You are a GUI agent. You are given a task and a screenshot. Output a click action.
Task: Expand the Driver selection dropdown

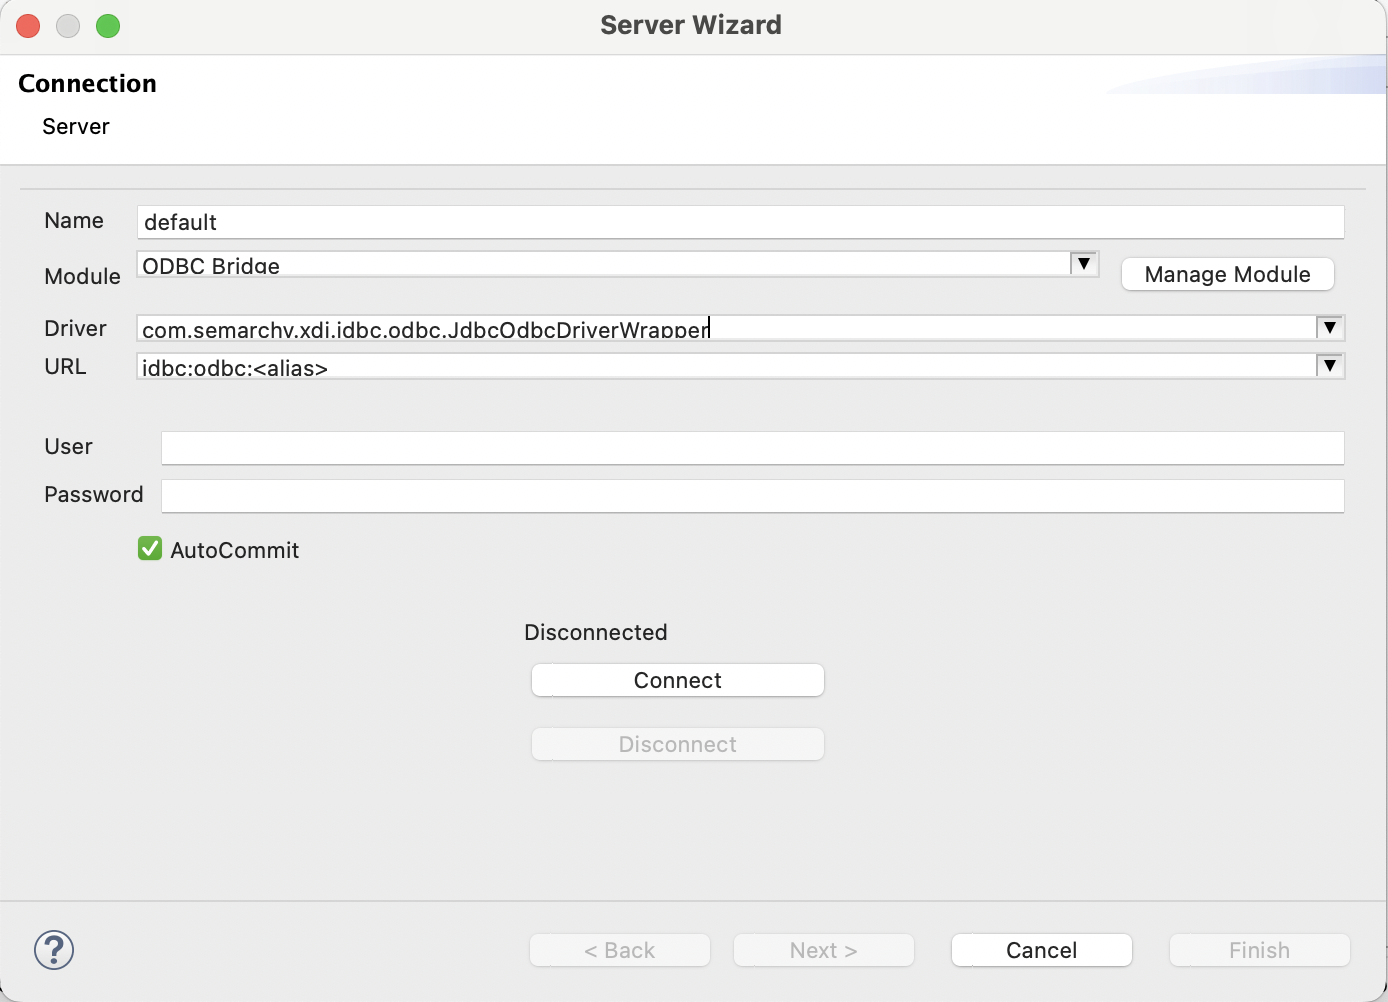click(1330, 327)
